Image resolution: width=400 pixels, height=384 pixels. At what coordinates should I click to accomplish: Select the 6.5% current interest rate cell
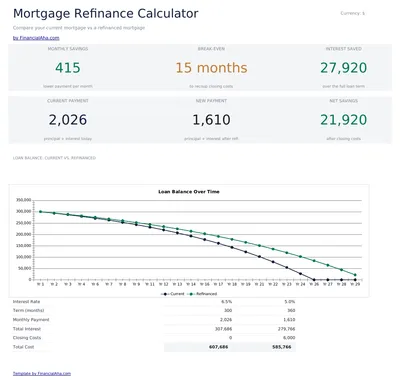(227, 302)
